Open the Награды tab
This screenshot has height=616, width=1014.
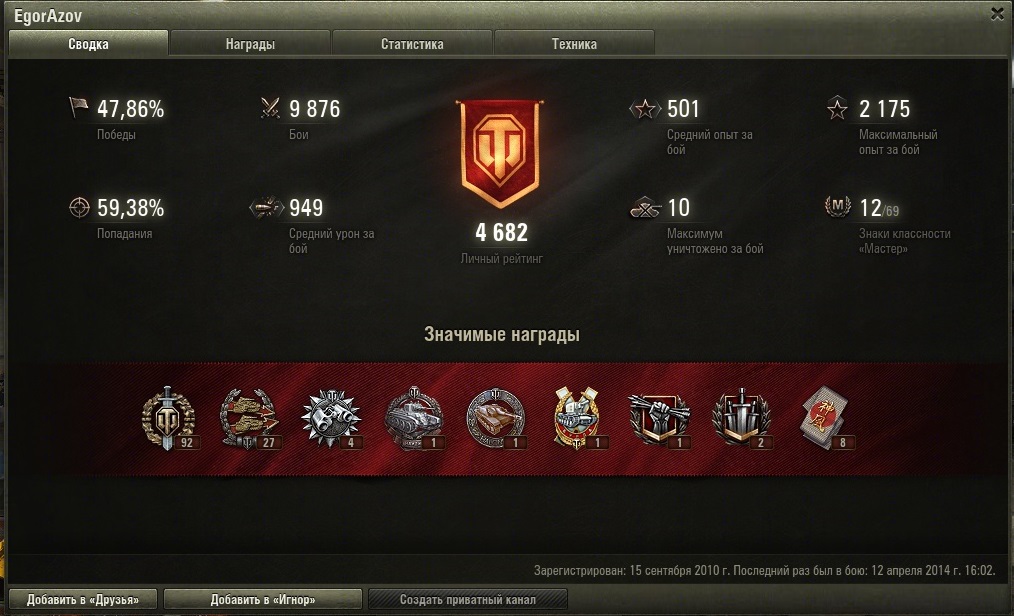(250, 44)
